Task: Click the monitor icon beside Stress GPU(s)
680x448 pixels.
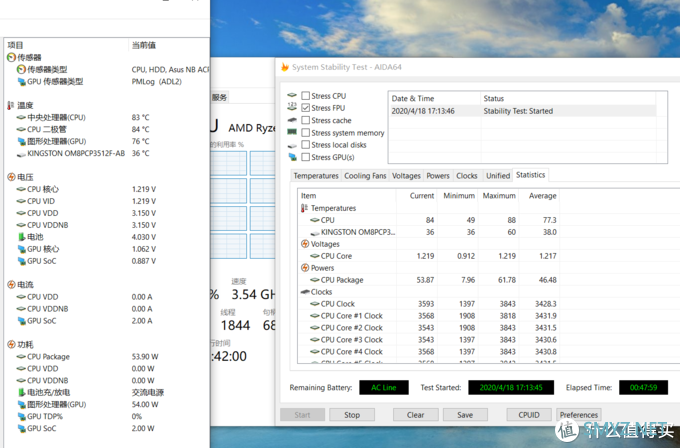Action: 293,157
